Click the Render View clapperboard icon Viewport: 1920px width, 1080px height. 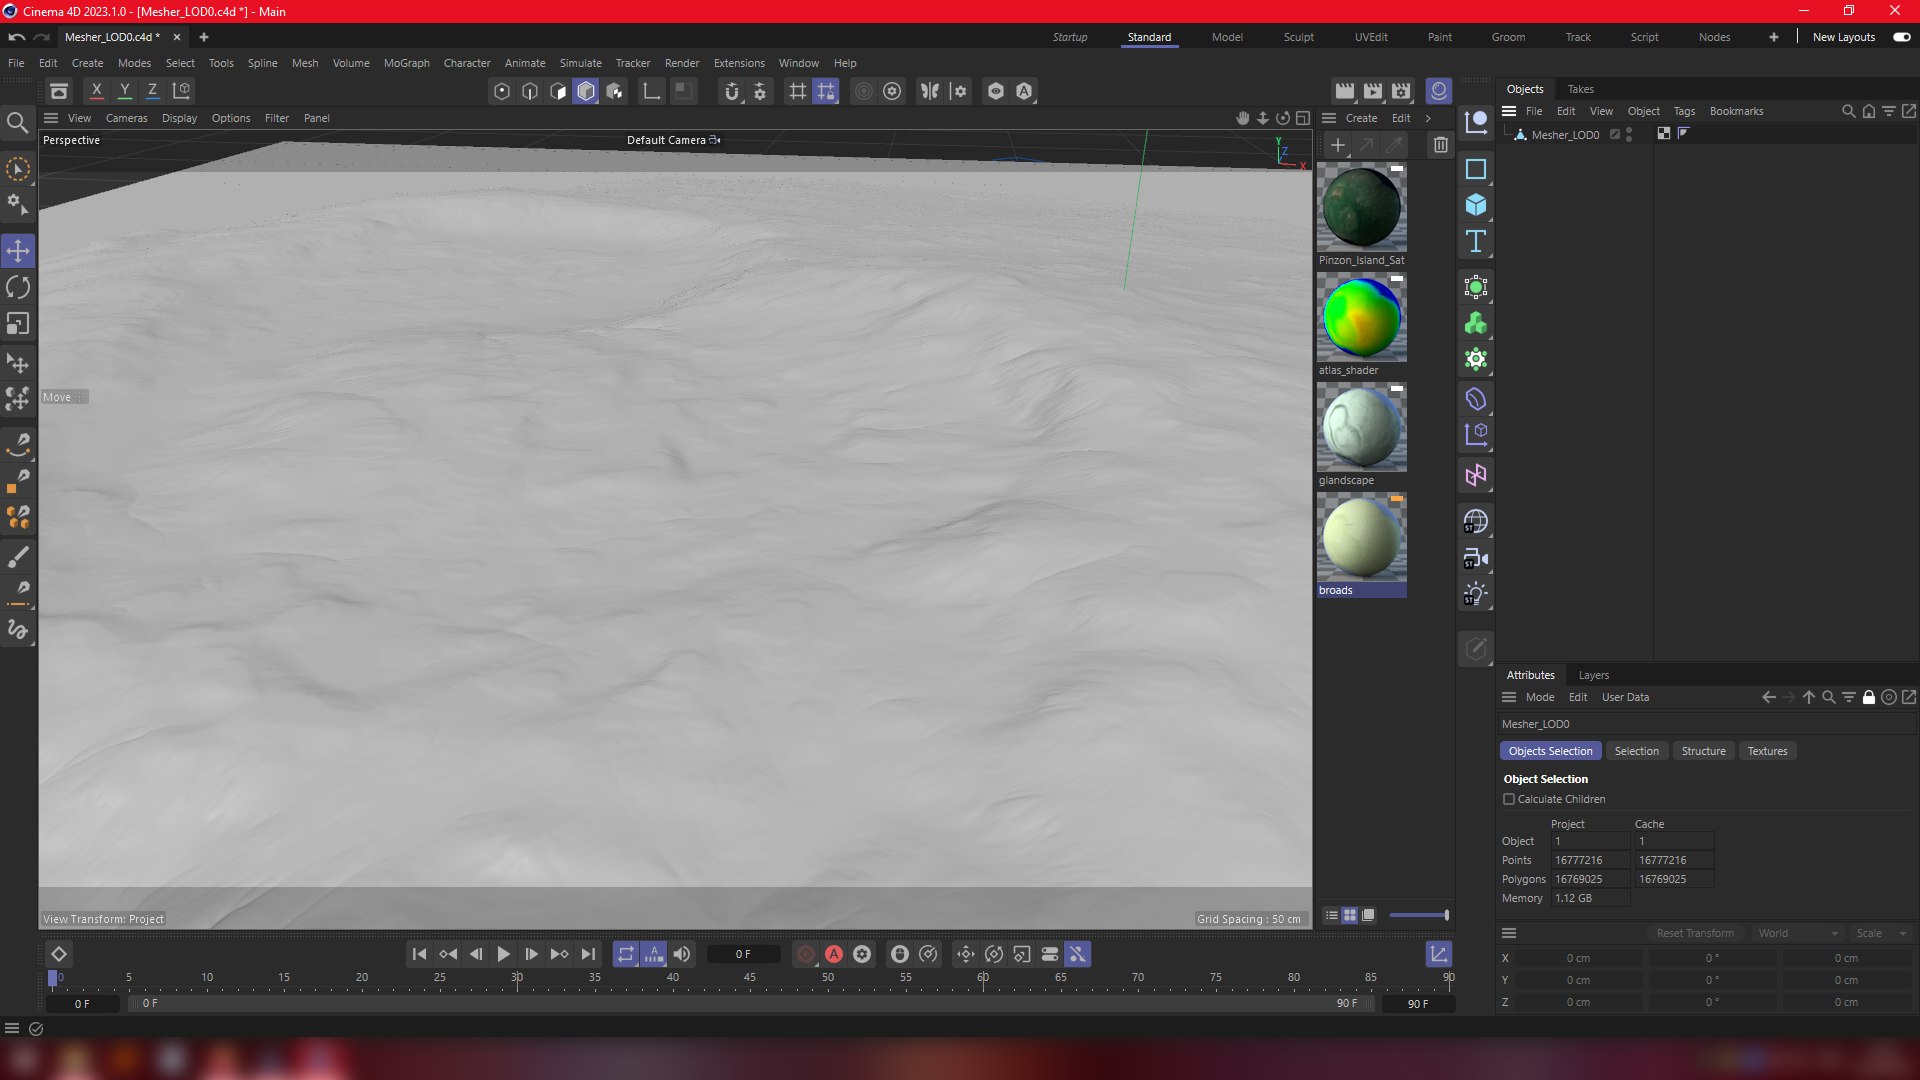pyautogui.click(x=1345, y=91)
